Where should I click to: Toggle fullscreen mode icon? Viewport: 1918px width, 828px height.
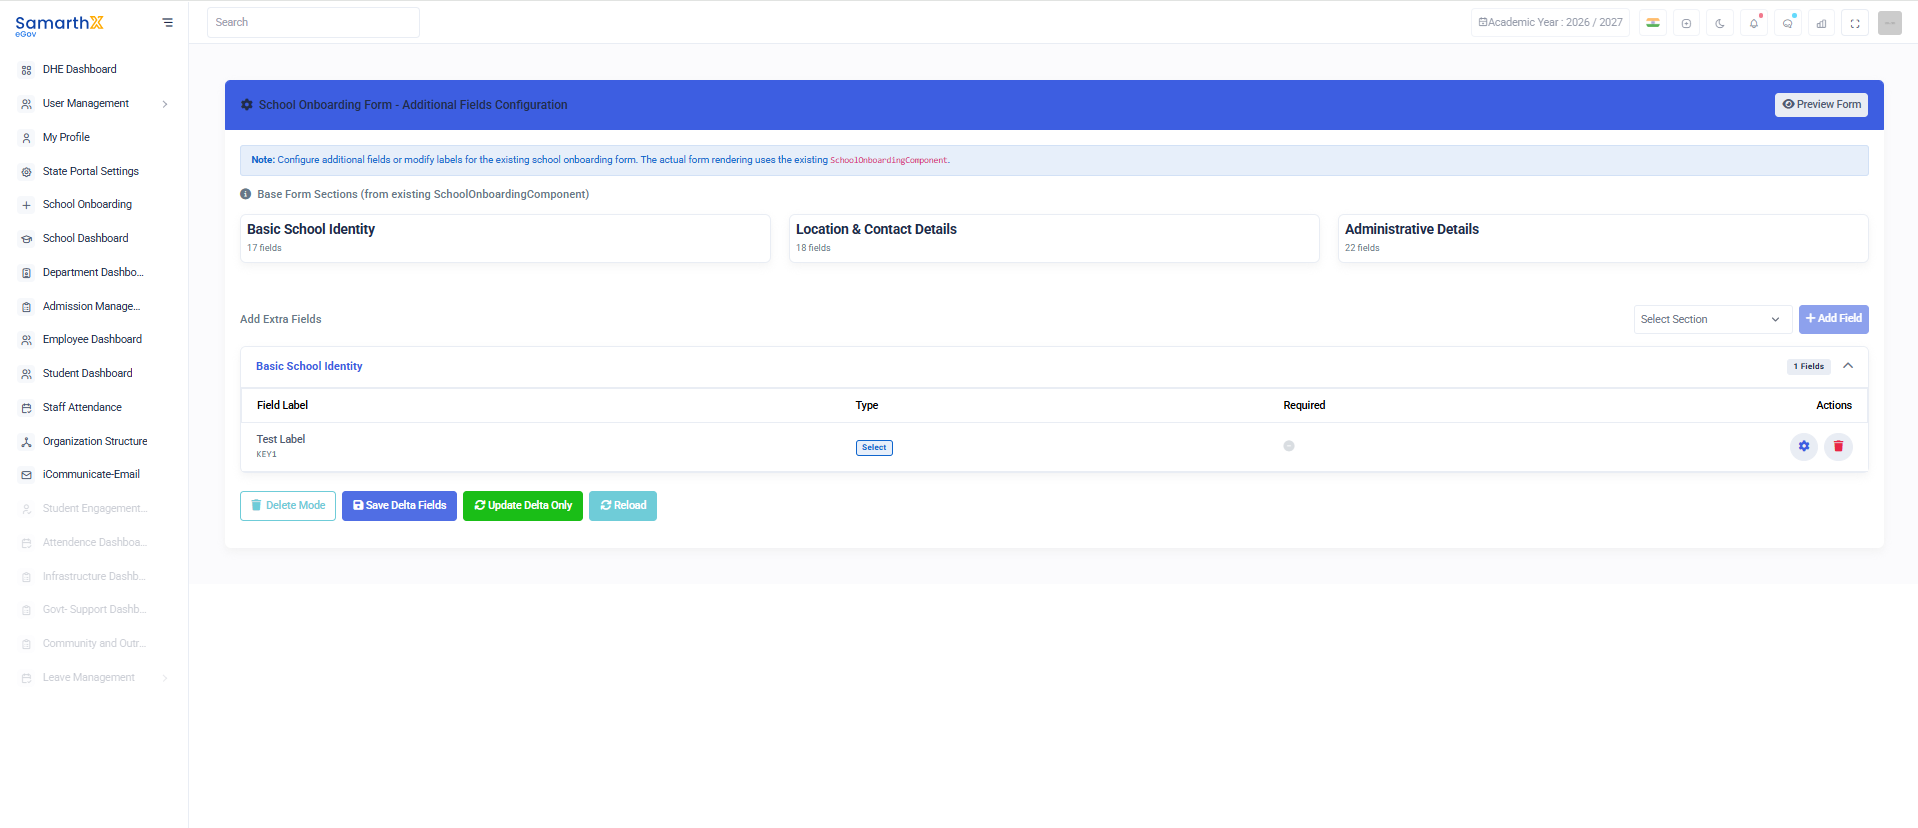(1855, 23)
